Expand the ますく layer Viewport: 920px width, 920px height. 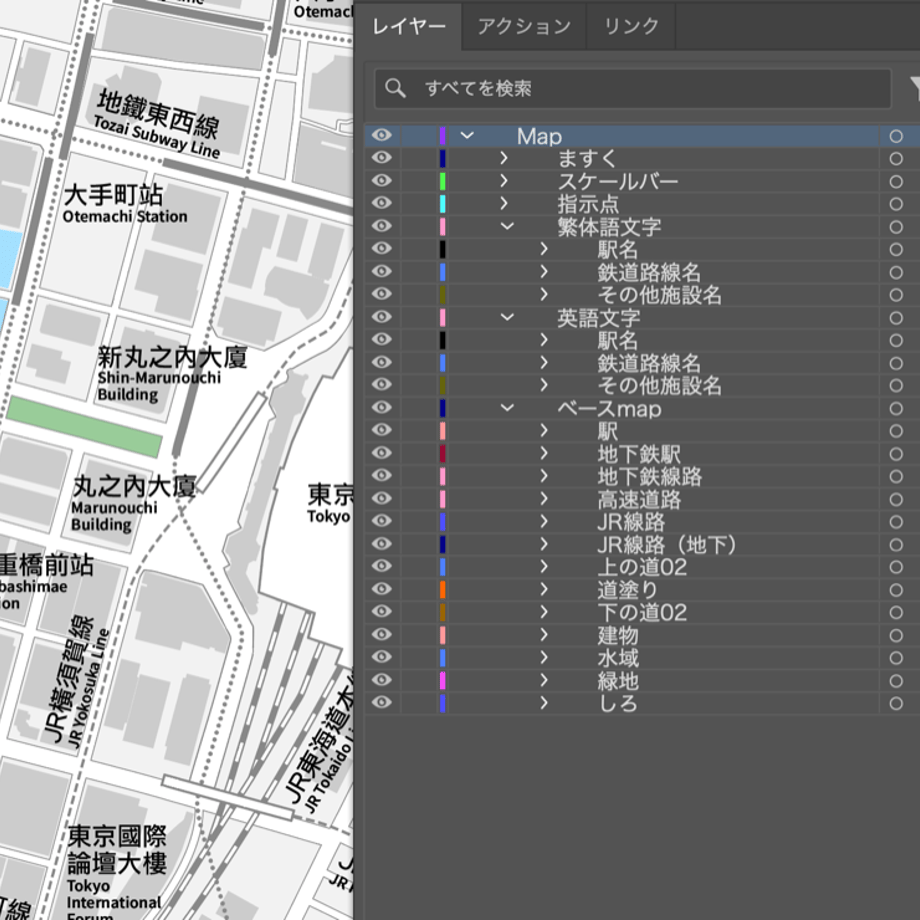coord(503,158)
